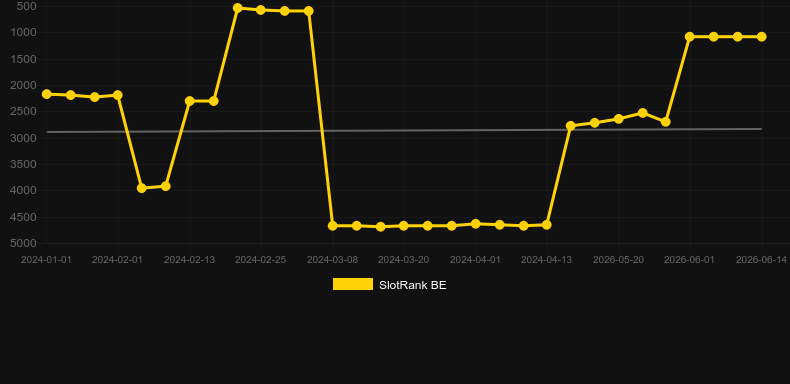Image resolution: width=790 pixels, height=384 pixels.
Task: Click the yellow SlotRank BE legend swatch
Action: point(353,284)
